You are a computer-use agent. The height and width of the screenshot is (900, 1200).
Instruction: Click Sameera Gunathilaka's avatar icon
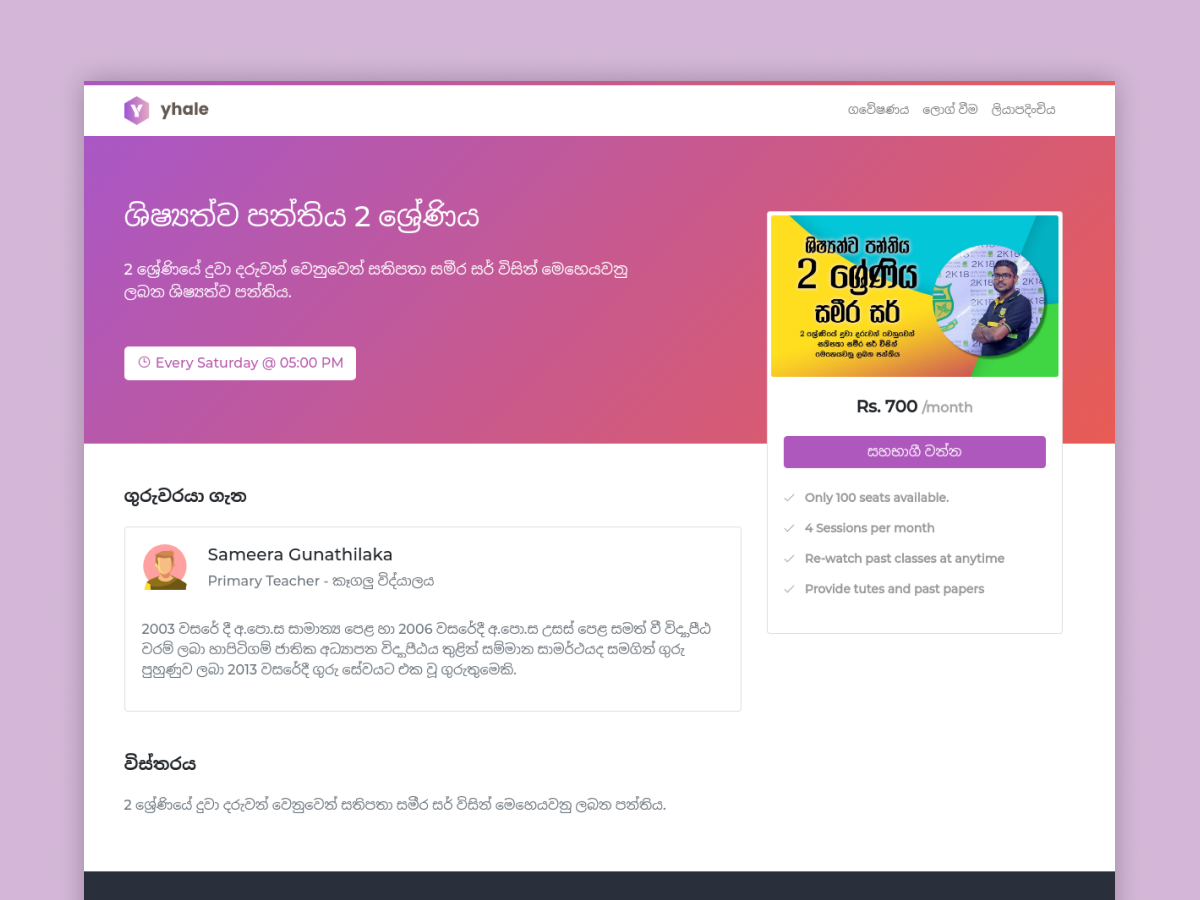pyautogui.click(x=165, y=567)
